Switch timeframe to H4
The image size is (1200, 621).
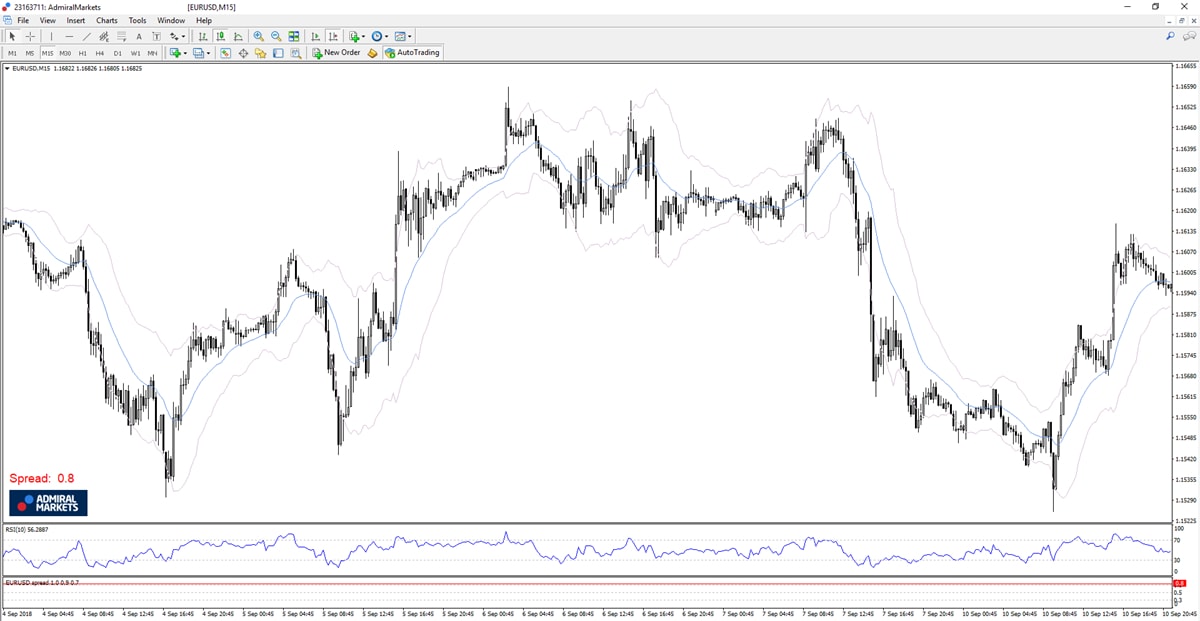click(x=100, y=53)
